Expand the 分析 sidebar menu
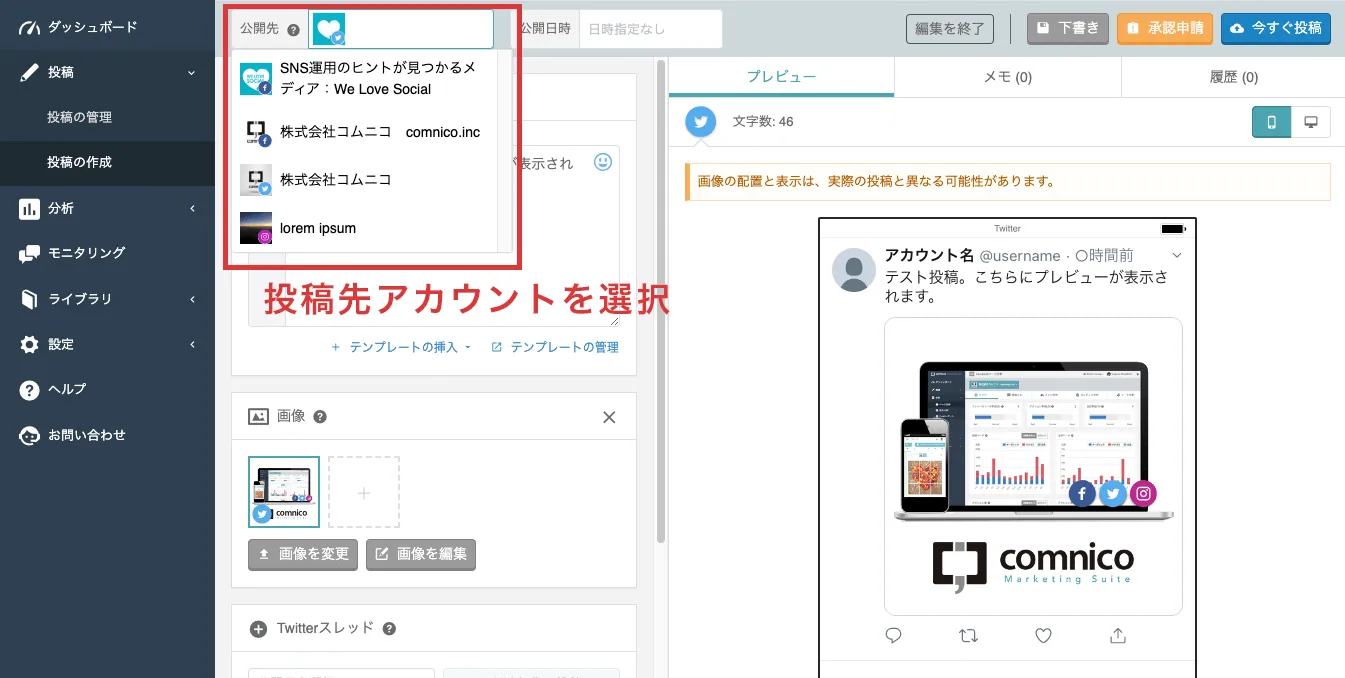Screen dimensions: 1345x678 tap(191, 208)
